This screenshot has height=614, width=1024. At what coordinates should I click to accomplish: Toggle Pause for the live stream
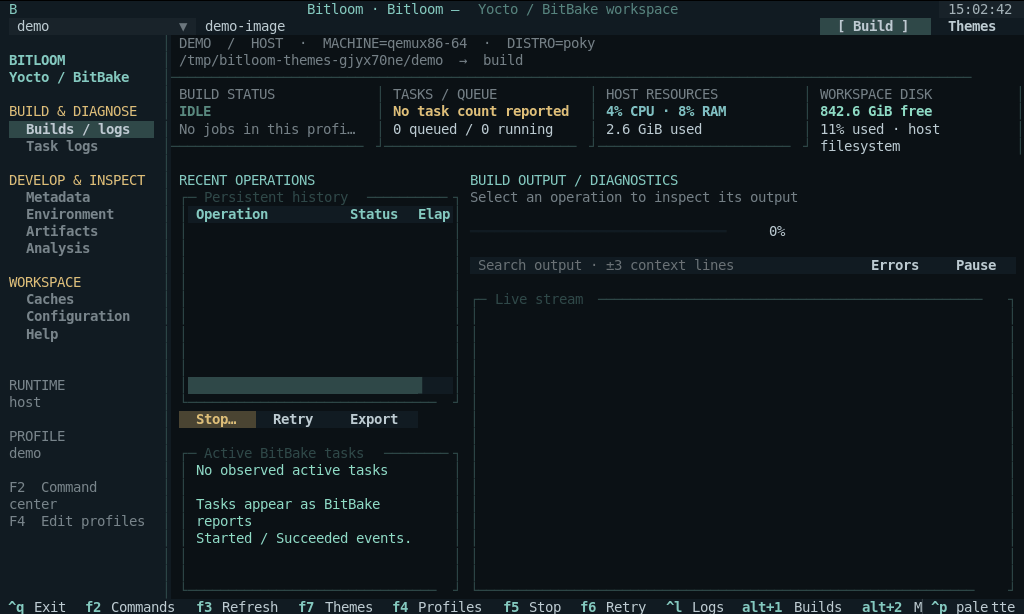point(976,265)
